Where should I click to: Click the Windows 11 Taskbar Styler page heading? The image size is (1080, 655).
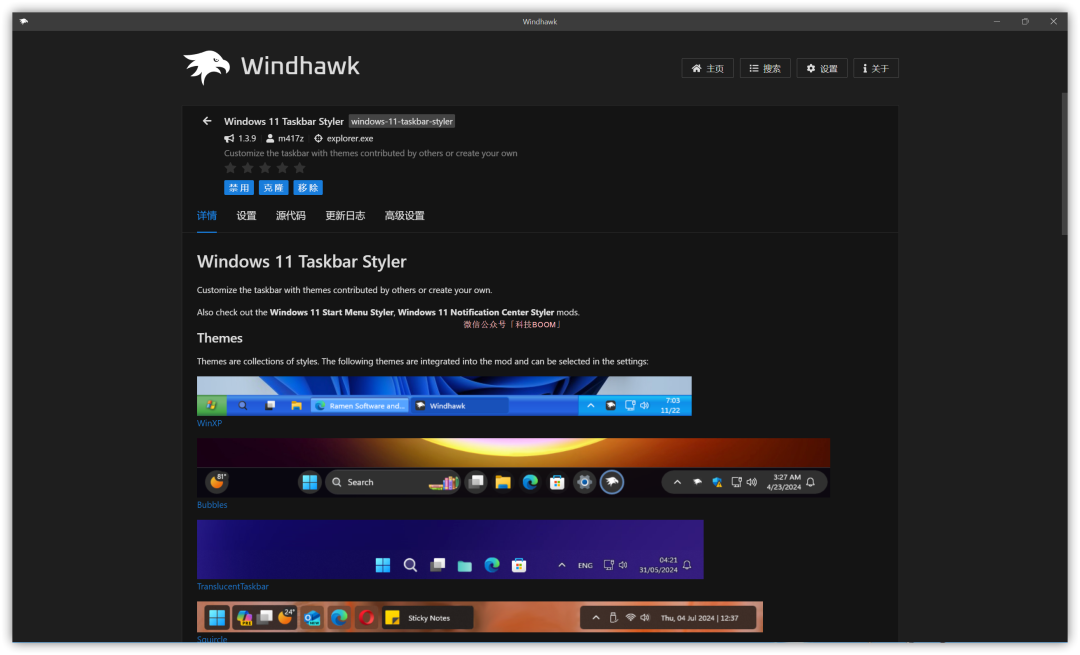click(302, 262)
